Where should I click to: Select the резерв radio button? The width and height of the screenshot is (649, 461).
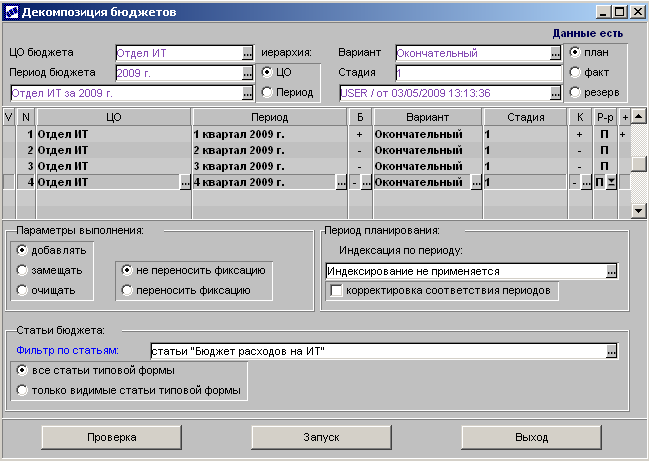pyautogui.click(x=574, y=92)
